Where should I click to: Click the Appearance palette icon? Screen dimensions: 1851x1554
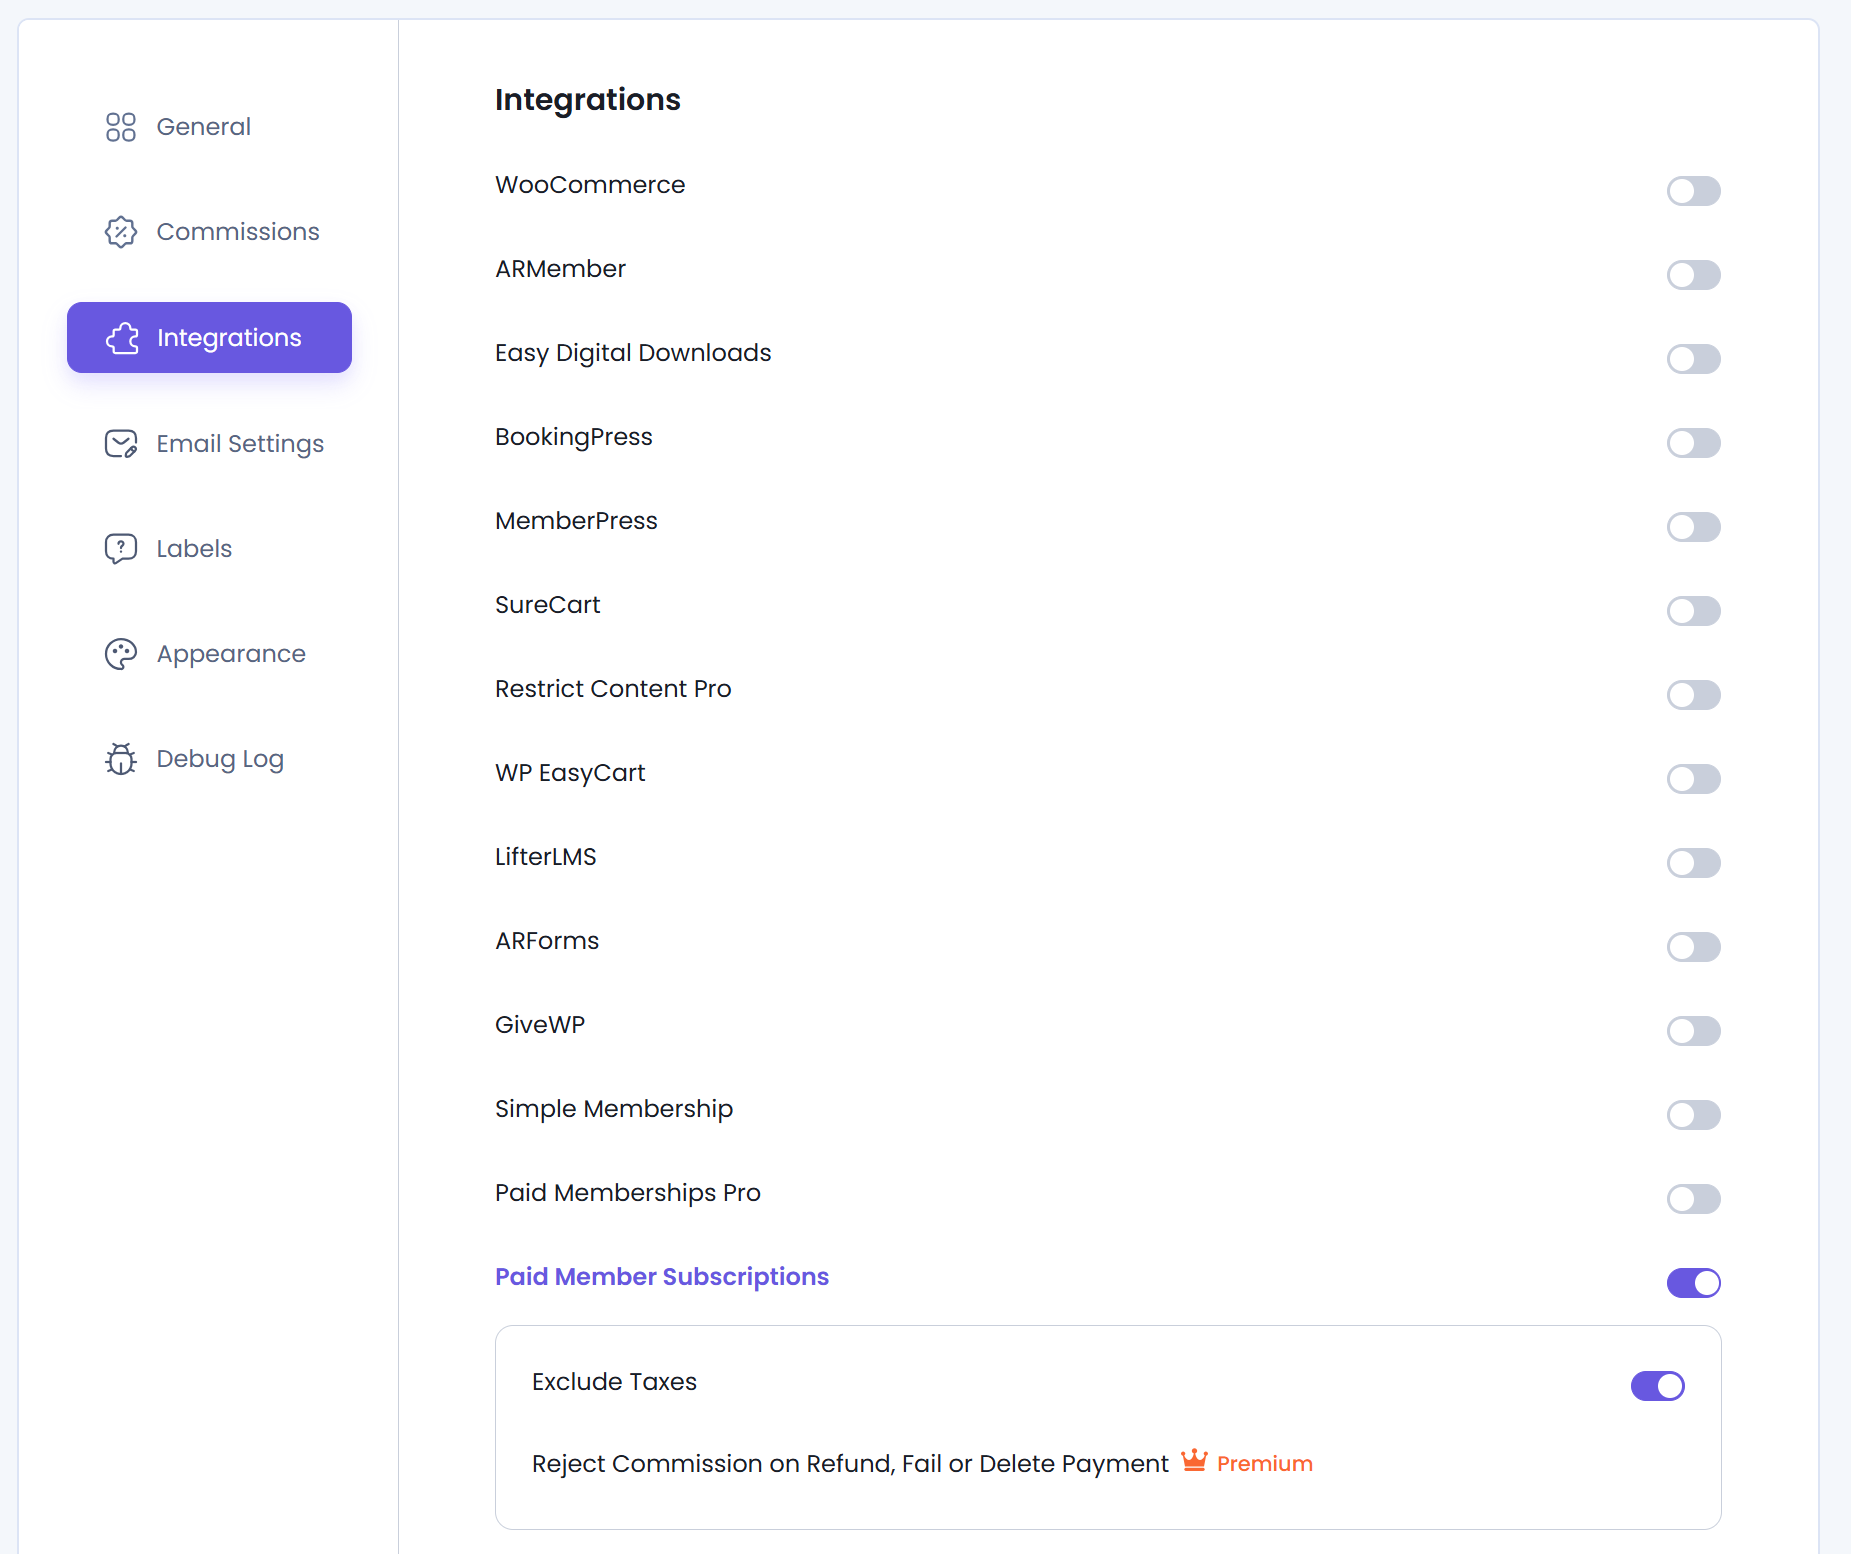(x=121, y=654)
